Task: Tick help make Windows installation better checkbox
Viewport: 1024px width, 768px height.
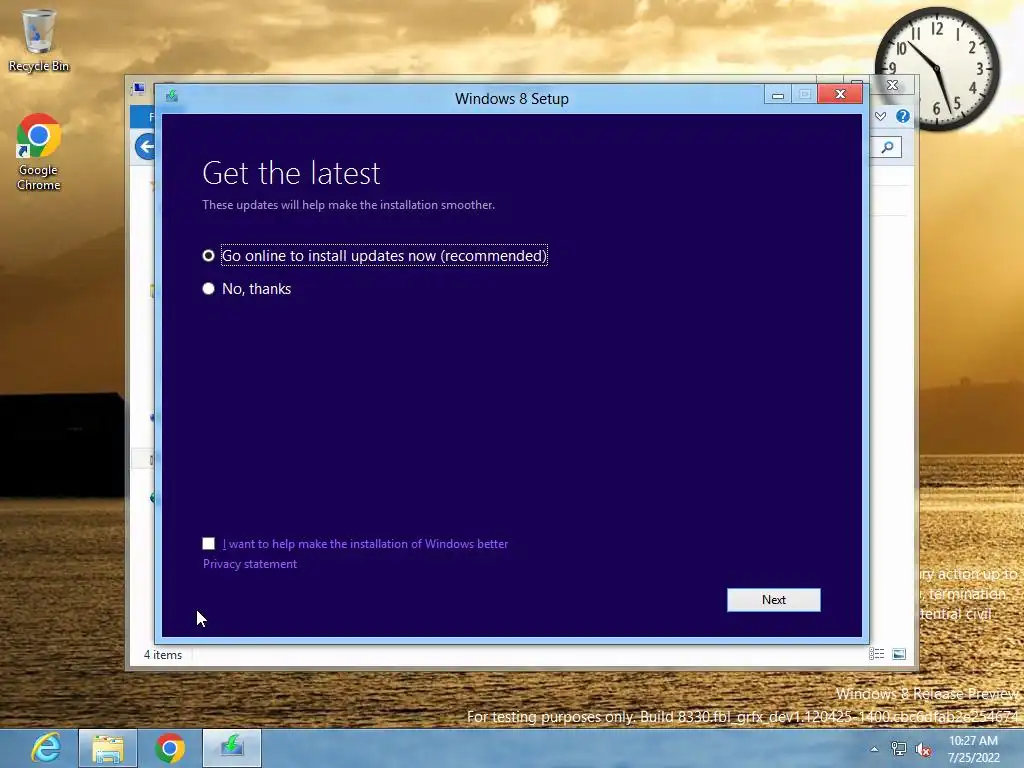Action: [x=208, y=543]
